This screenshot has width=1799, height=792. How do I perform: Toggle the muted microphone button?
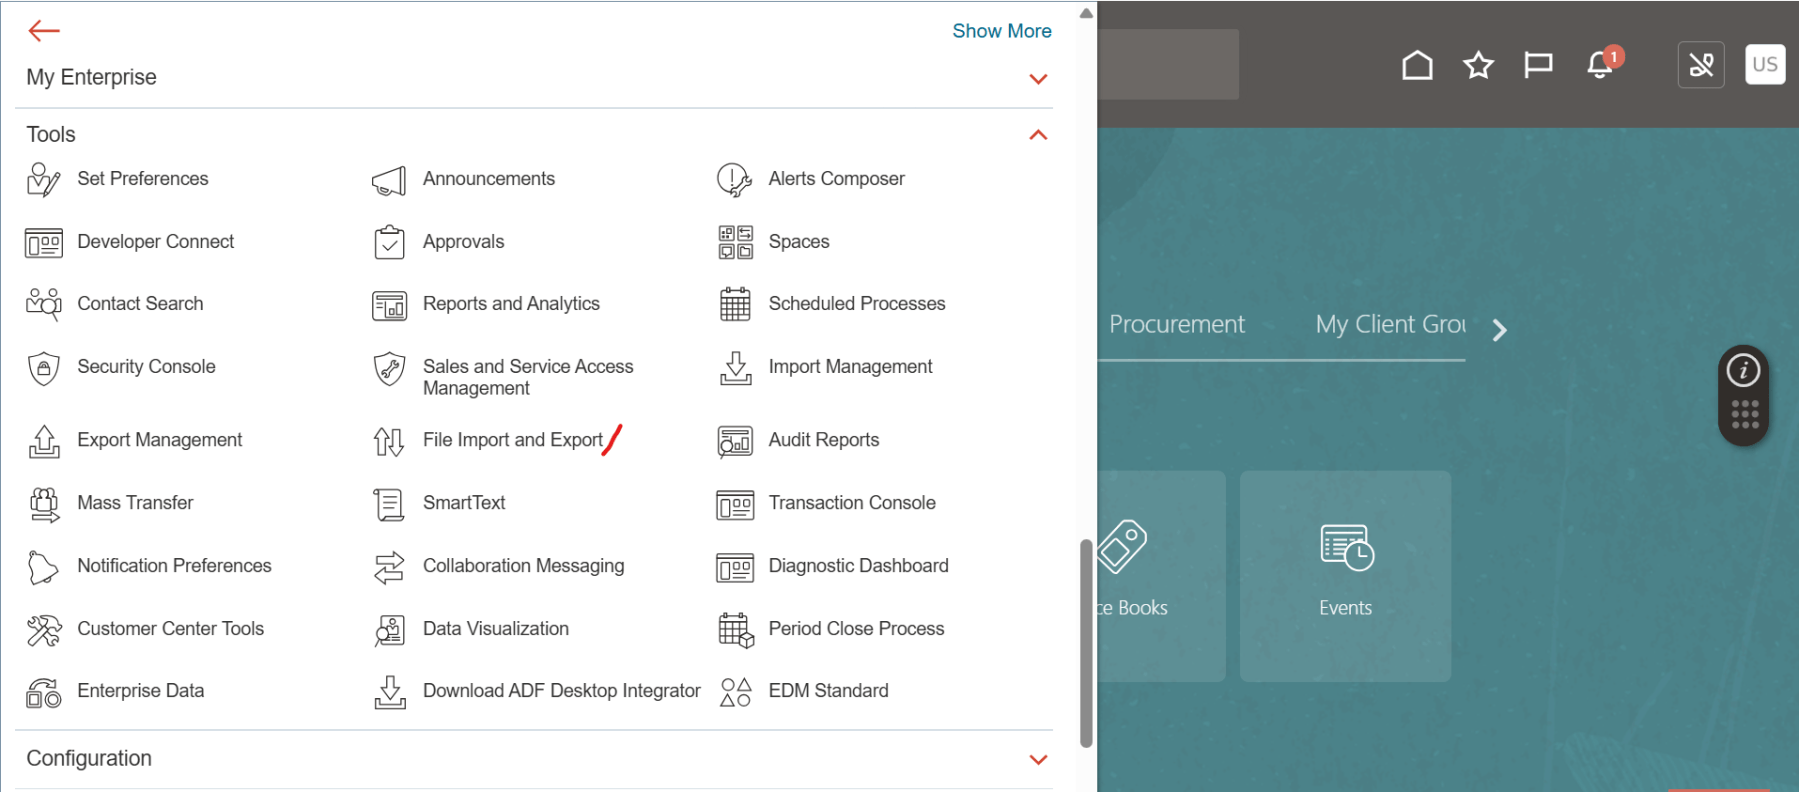(x=1700, y=66)
